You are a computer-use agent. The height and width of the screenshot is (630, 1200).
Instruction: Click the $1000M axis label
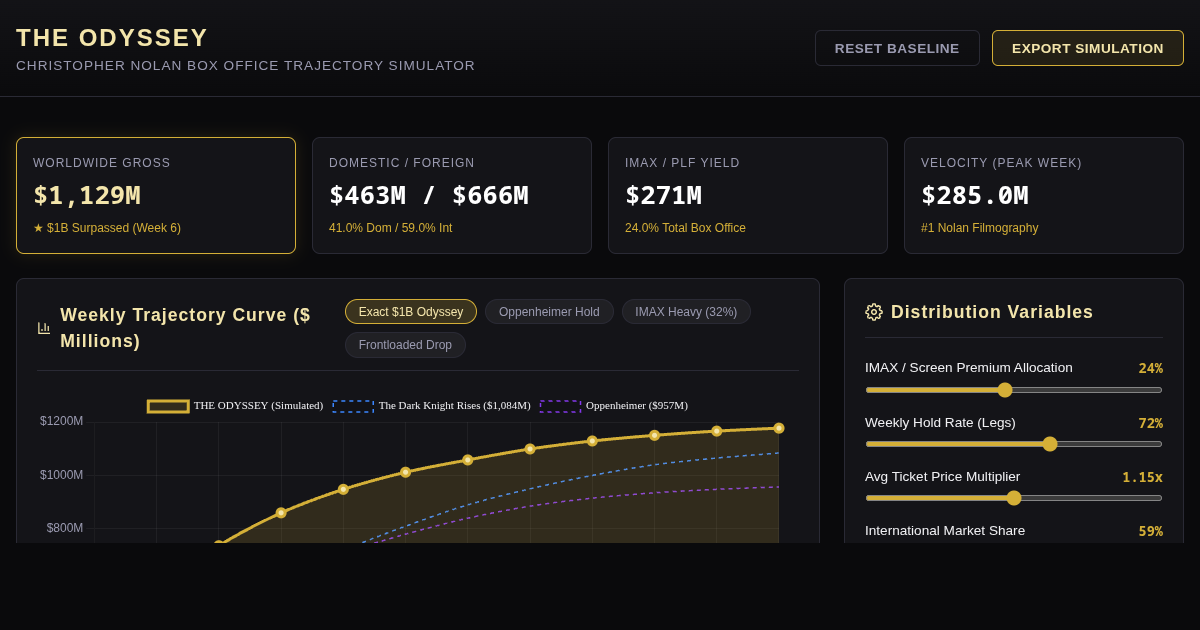(x=62, y=475)
